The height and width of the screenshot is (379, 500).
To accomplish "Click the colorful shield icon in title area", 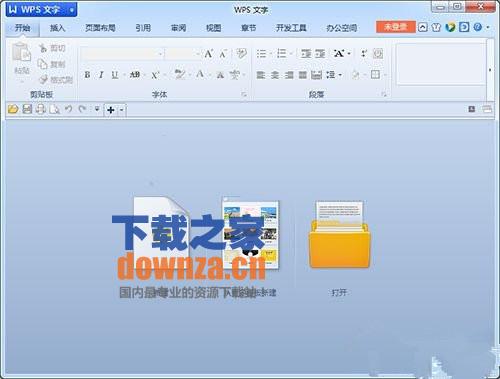I will (450, 27).
